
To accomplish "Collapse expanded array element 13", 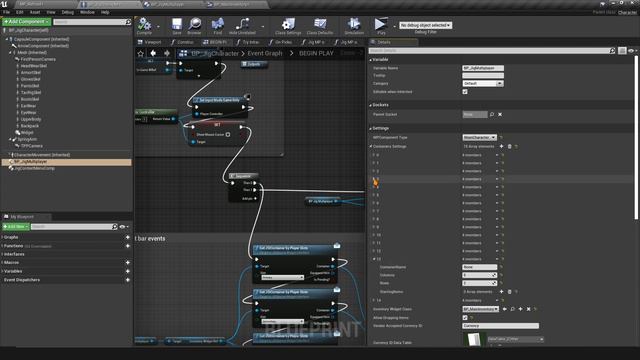I will click(374, 259).
